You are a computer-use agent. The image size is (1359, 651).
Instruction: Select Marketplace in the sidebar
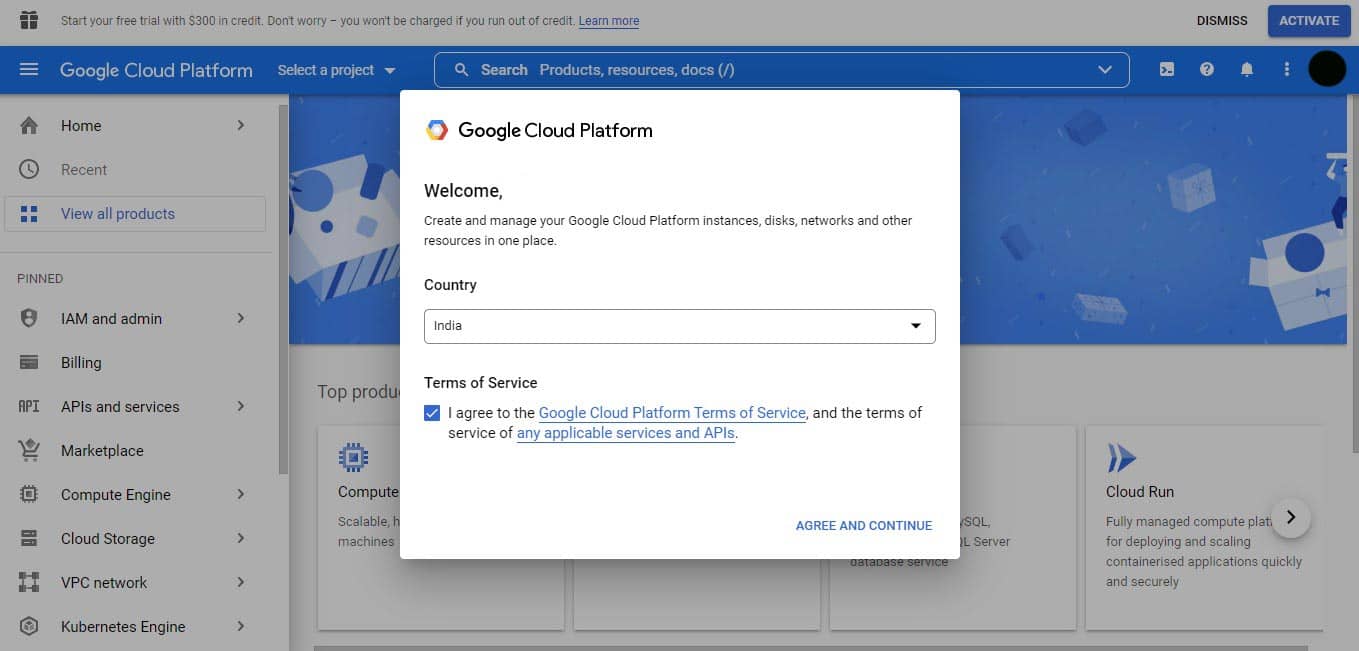(135, 450)
